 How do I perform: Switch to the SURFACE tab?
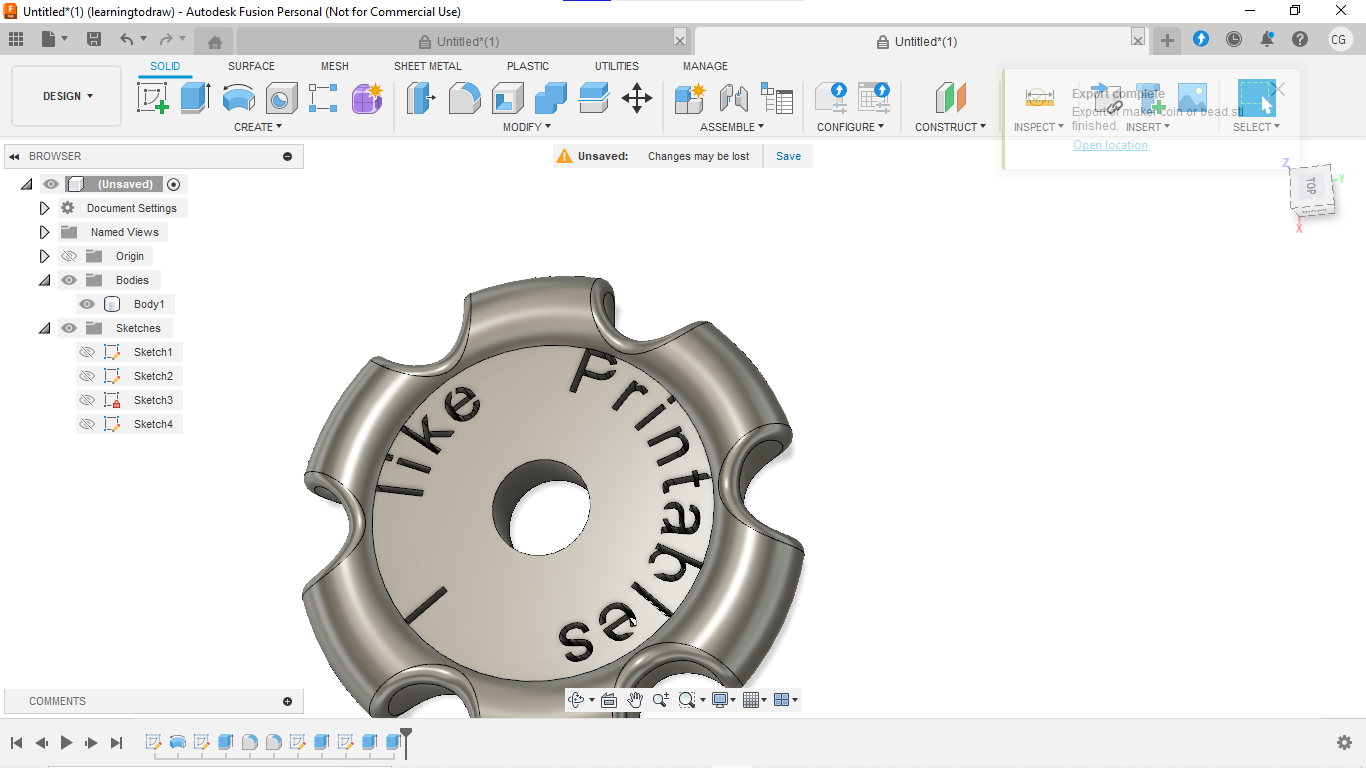click(251, 66)
